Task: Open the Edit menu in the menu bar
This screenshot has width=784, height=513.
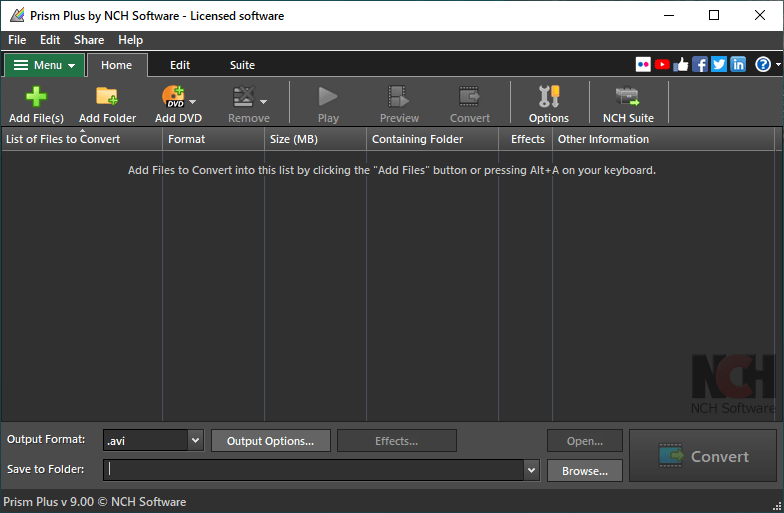Action: (x=50, y=40)
